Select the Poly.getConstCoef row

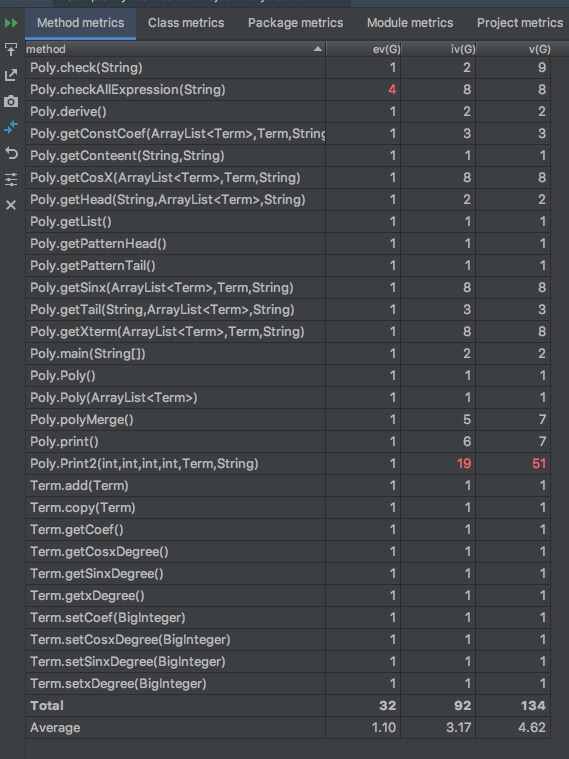click(x=288, y=134)
